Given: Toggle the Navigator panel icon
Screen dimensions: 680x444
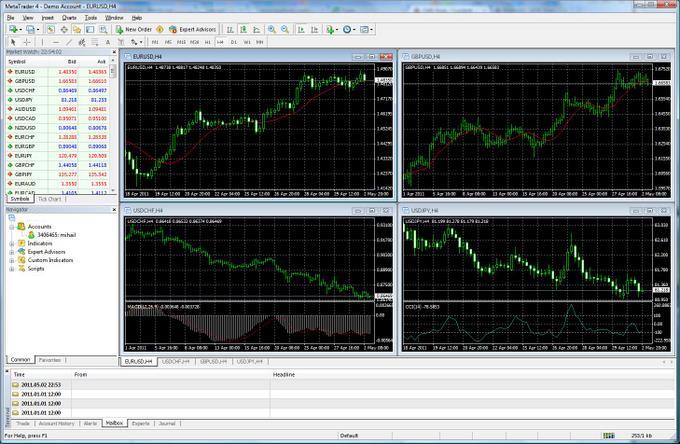Looking at the screenshot, I should (77, 29).
